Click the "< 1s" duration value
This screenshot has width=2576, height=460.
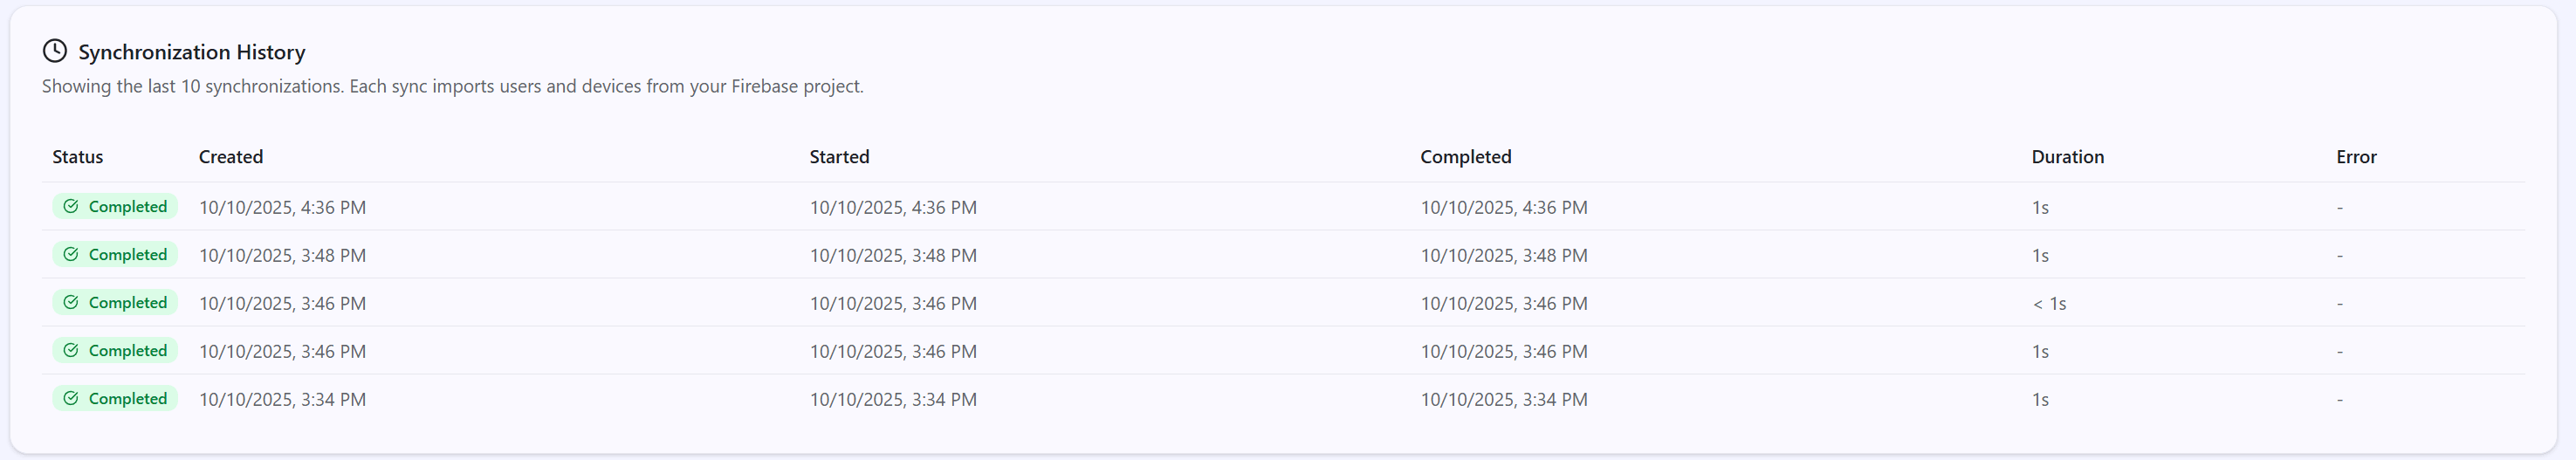tap(2049, 304)
